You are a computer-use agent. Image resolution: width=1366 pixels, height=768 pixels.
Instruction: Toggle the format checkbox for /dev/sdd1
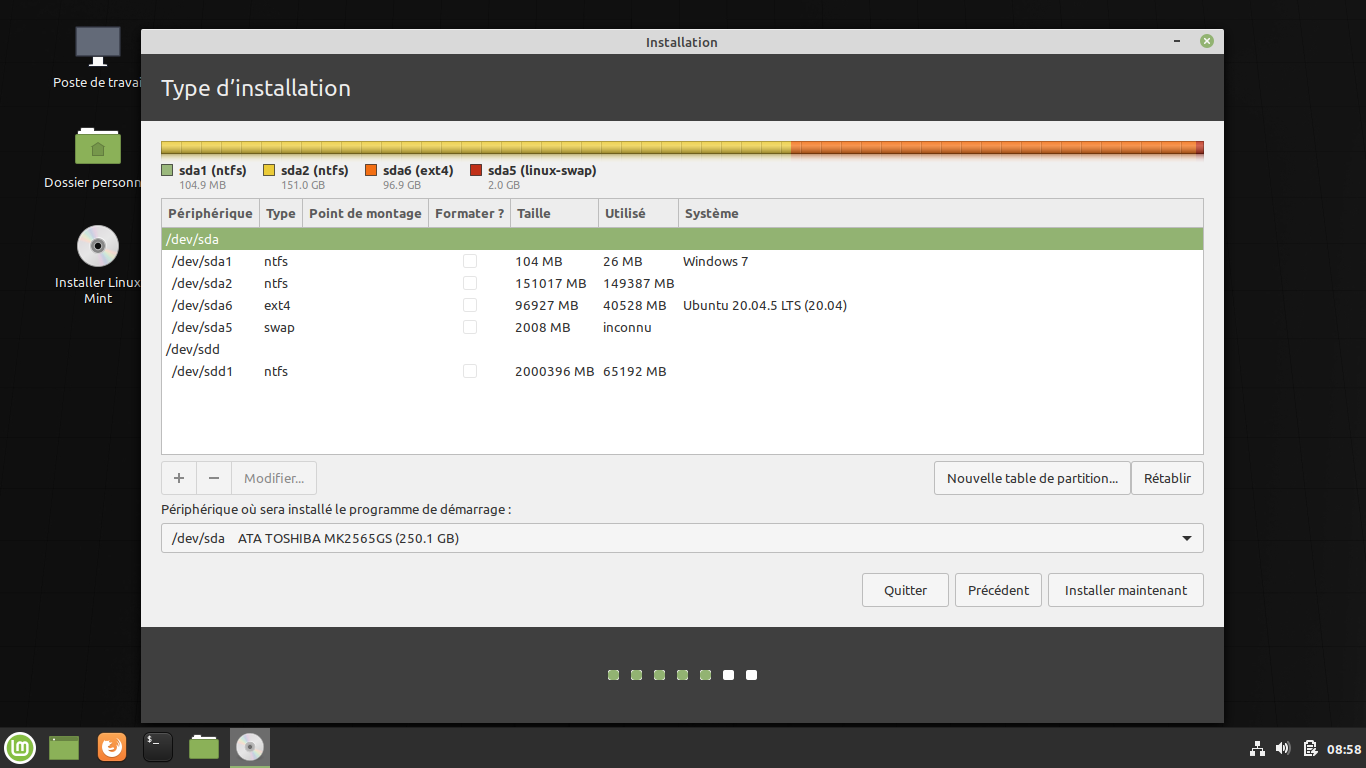[x=470, y=371]
